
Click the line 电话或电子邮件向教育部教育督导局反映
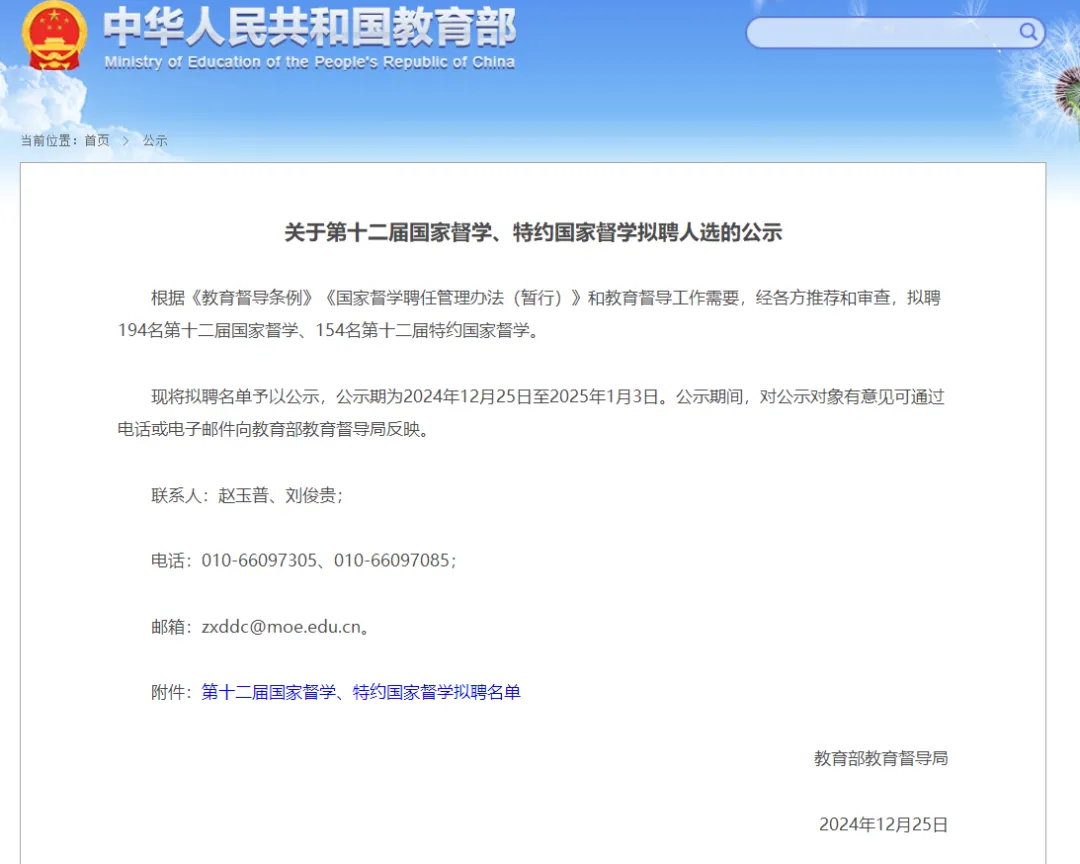click(x=275, y=429)
